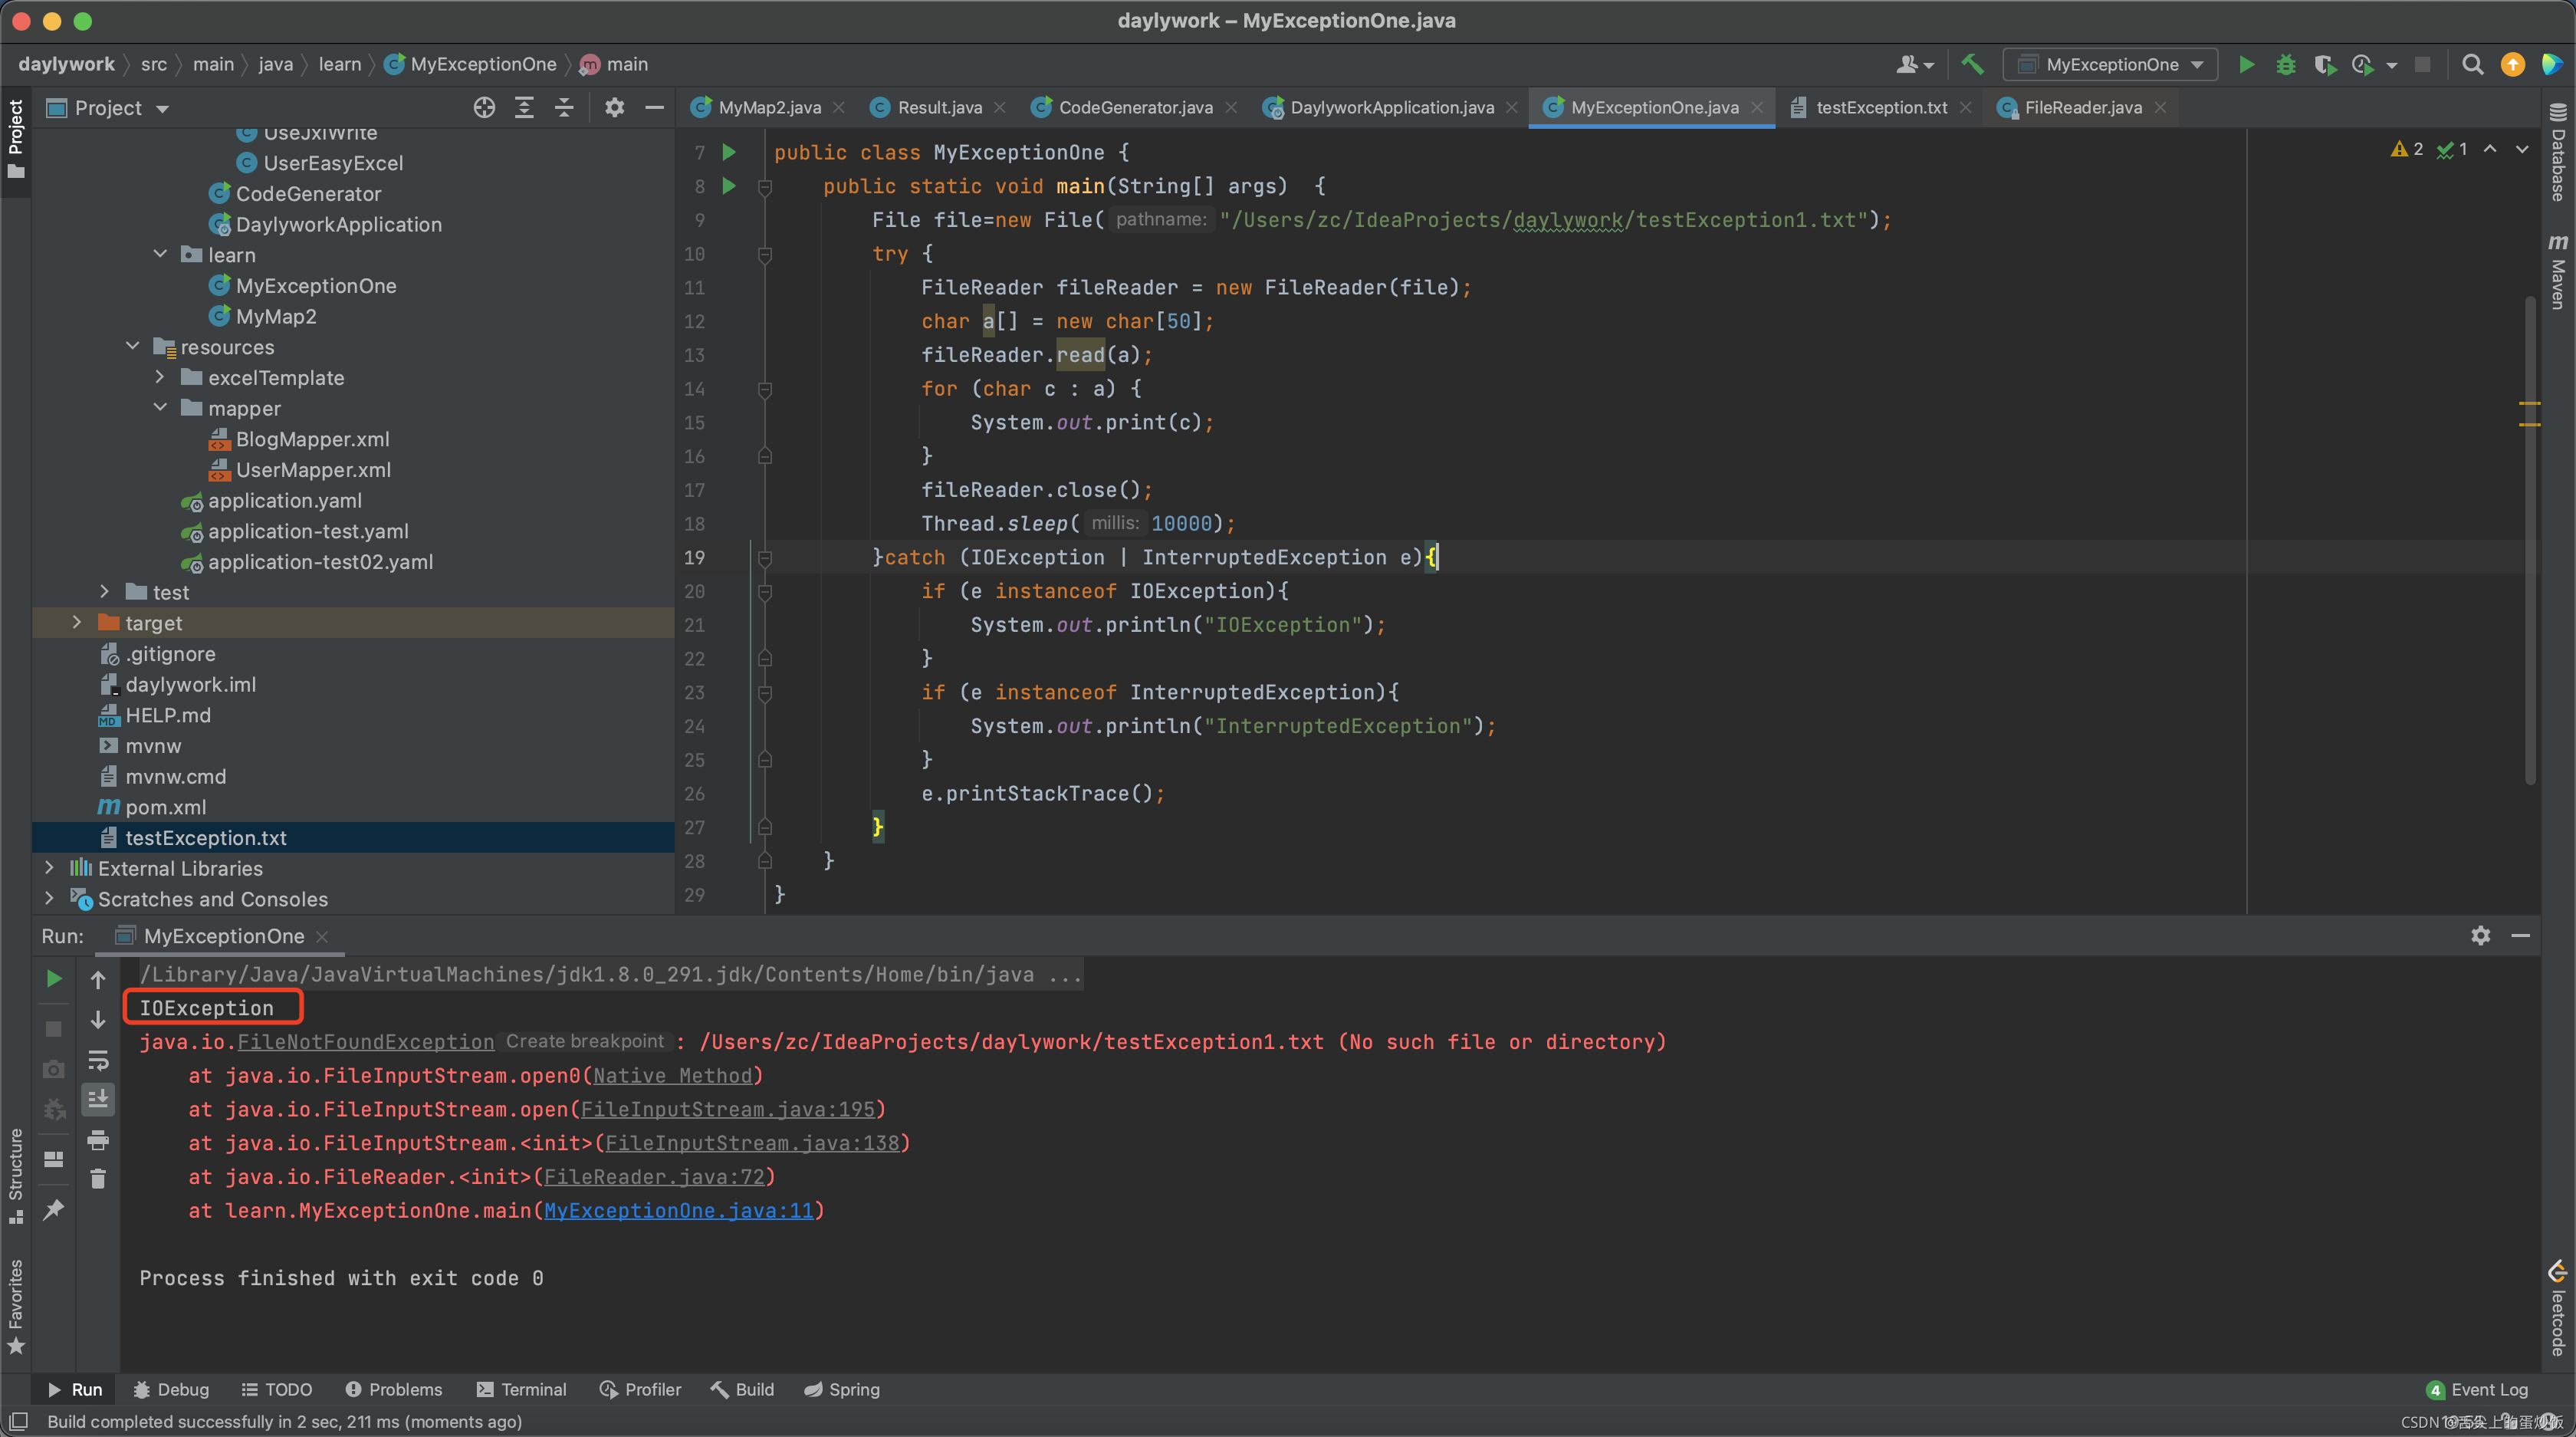Open MyExceptionOne.java:11 stack trace link
The height and width of the screenshot is (1437, 2576).
click(678, 1211)
